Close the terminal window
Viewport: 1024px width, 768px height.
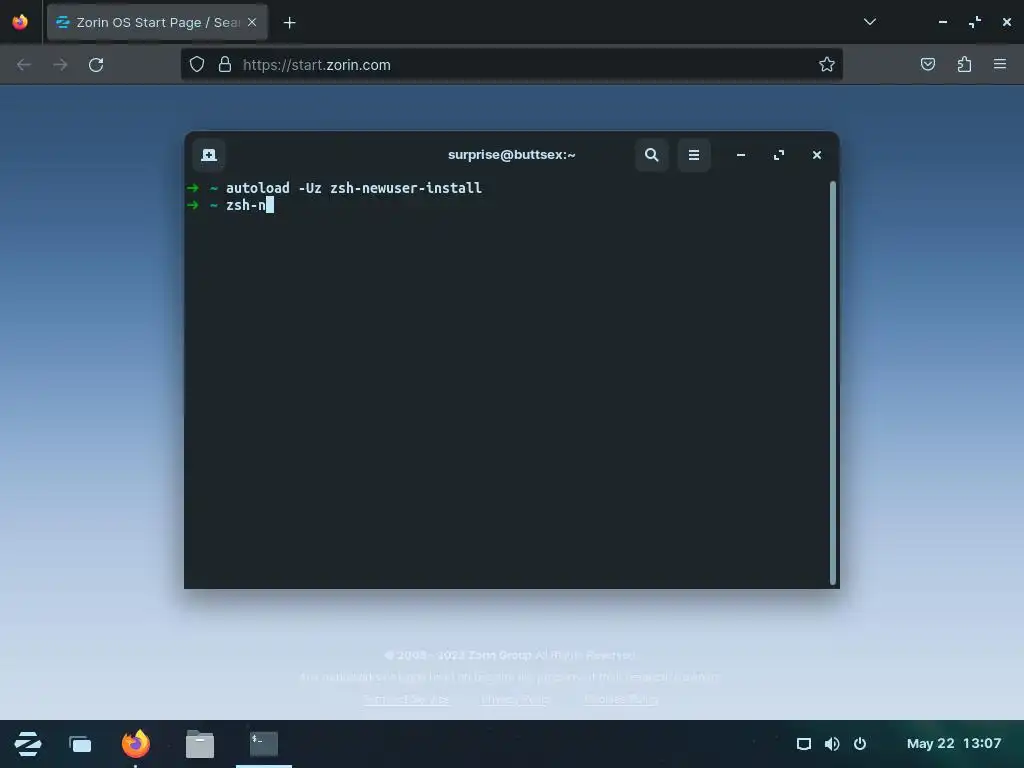816,155
